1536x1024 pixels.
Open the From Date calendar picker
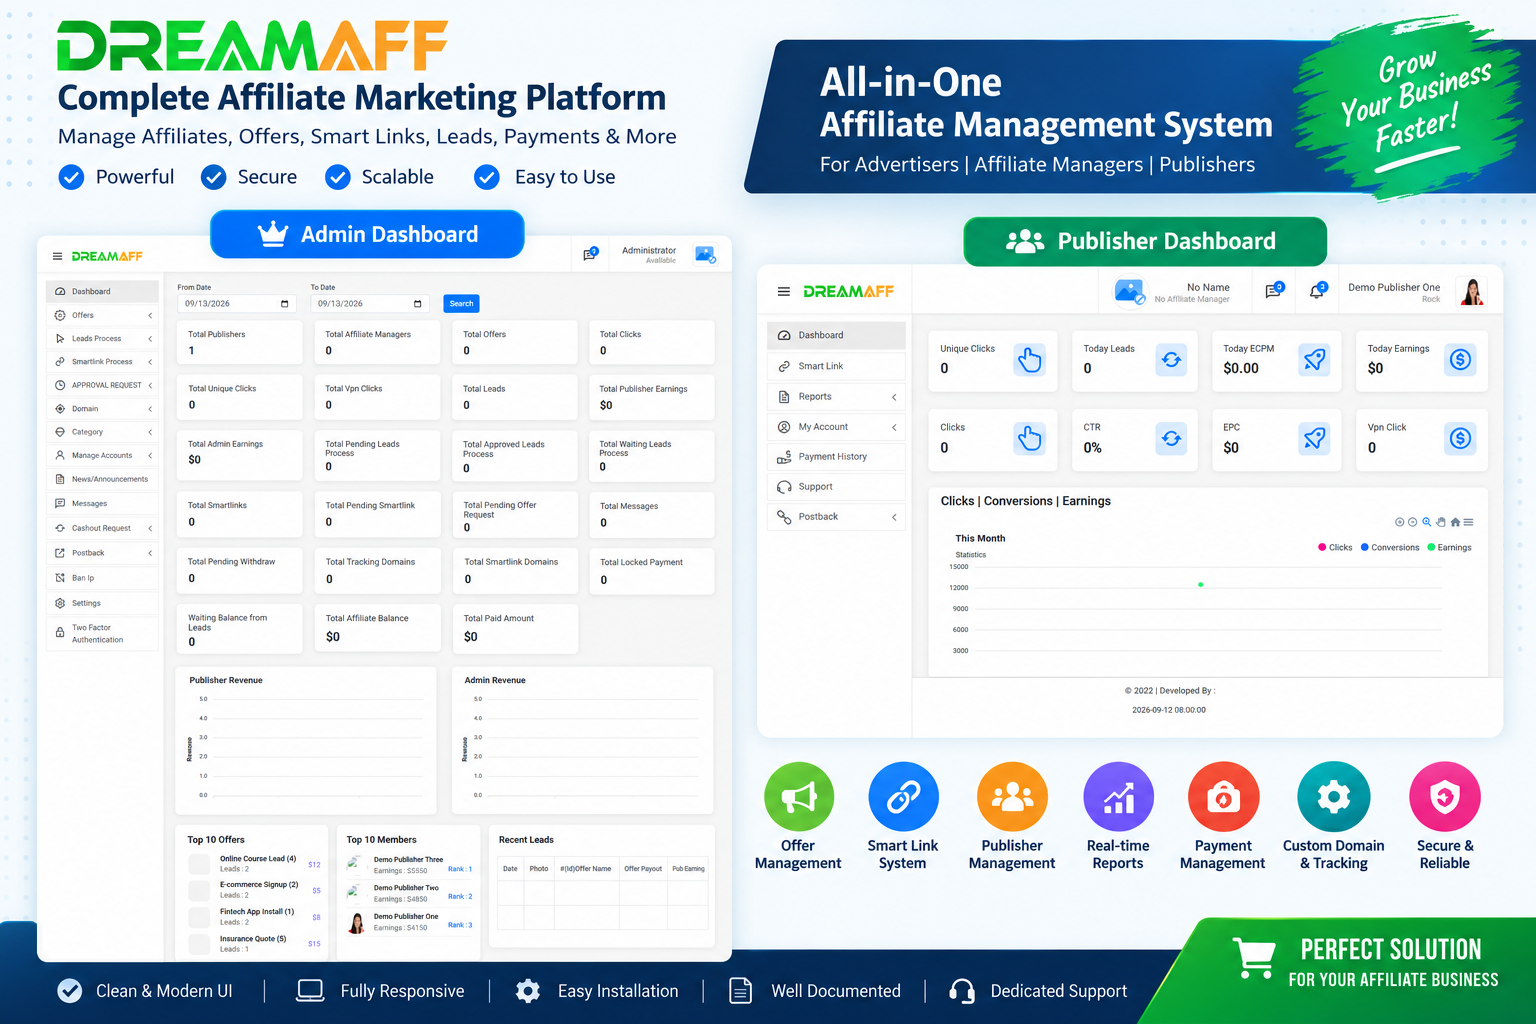284,304
